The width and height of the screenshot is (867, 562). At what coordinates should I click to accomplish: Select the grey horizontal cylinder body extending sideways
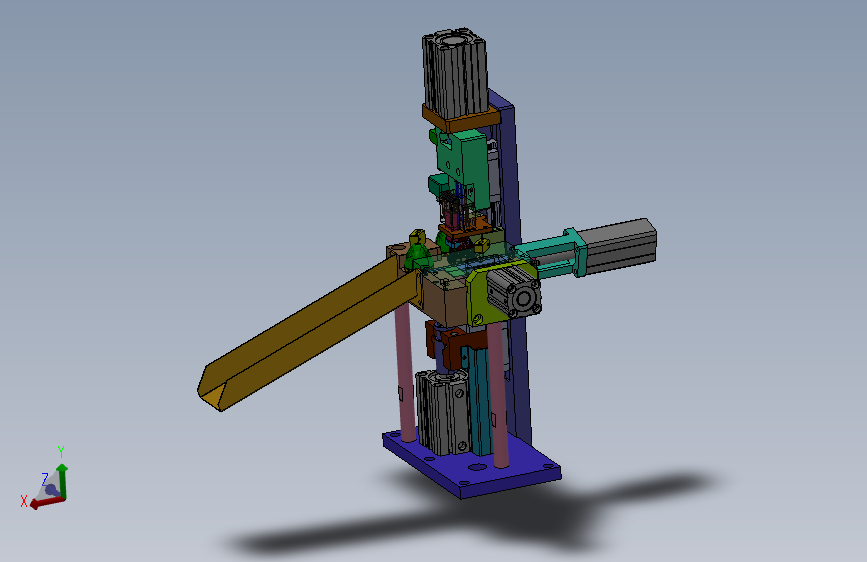(619, 246)
